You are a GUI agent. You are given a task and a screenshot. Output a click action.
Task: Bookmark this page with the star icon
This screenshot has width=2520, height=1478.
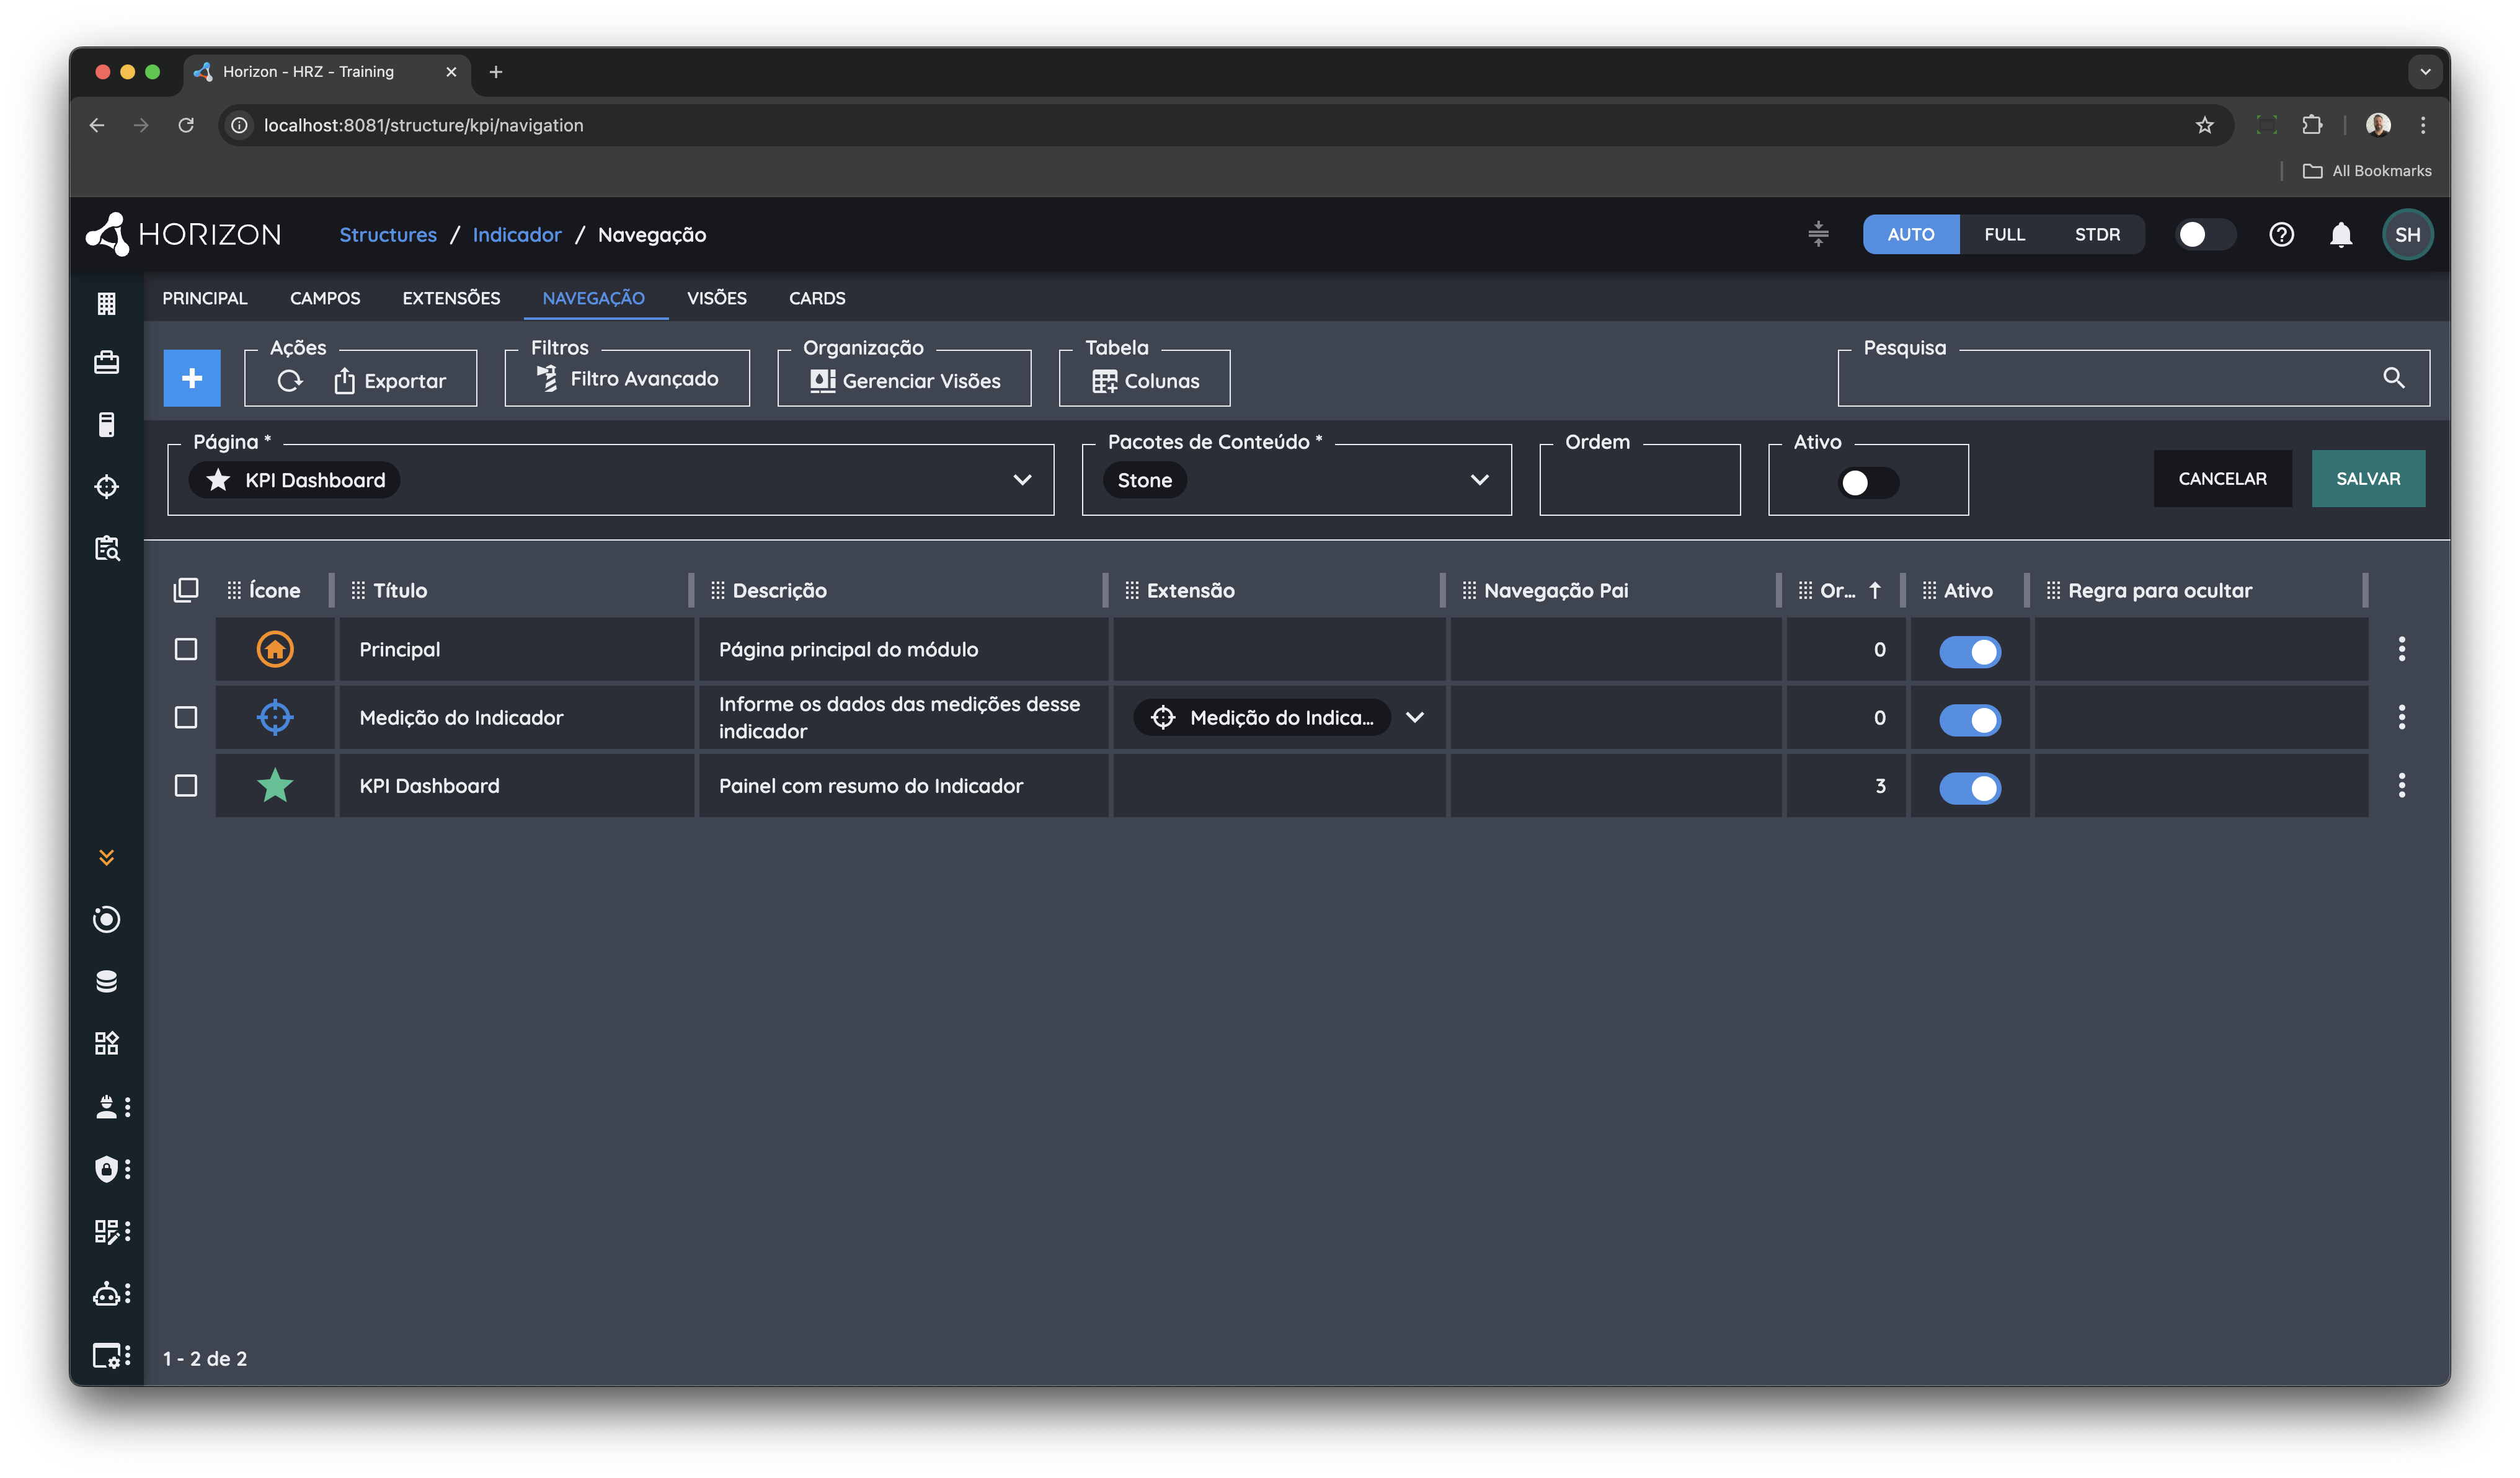coord(2204,125)
